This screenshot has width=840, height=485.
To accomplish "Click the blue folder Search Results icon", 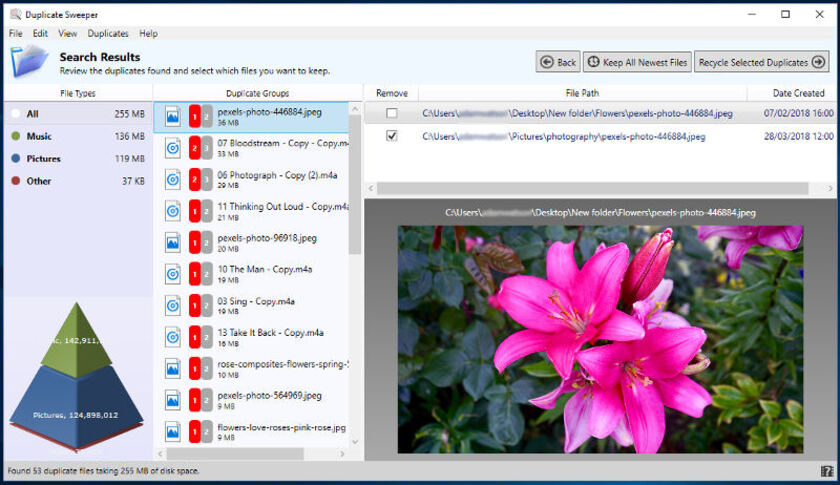I will (x=30, y=61).
